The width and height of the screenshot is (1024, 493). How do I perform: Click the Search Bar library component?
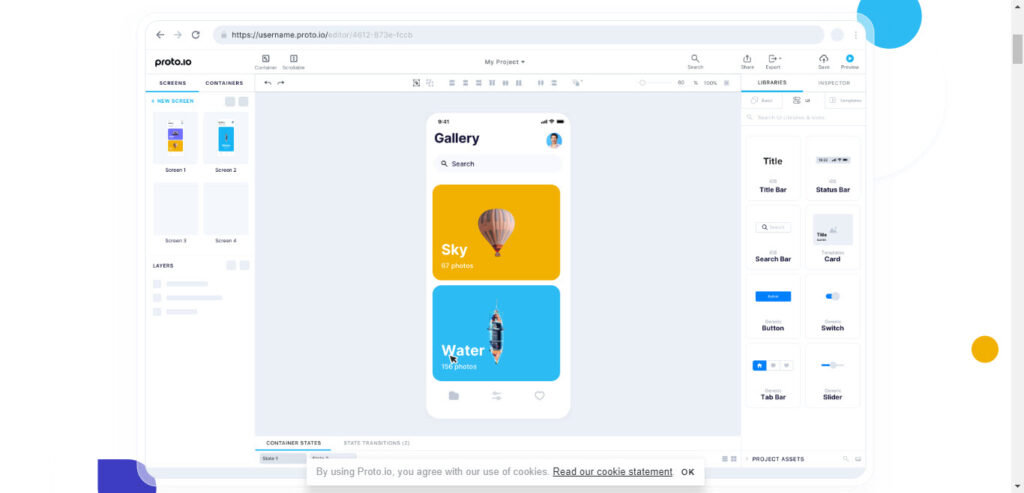[x=773, y=238]
